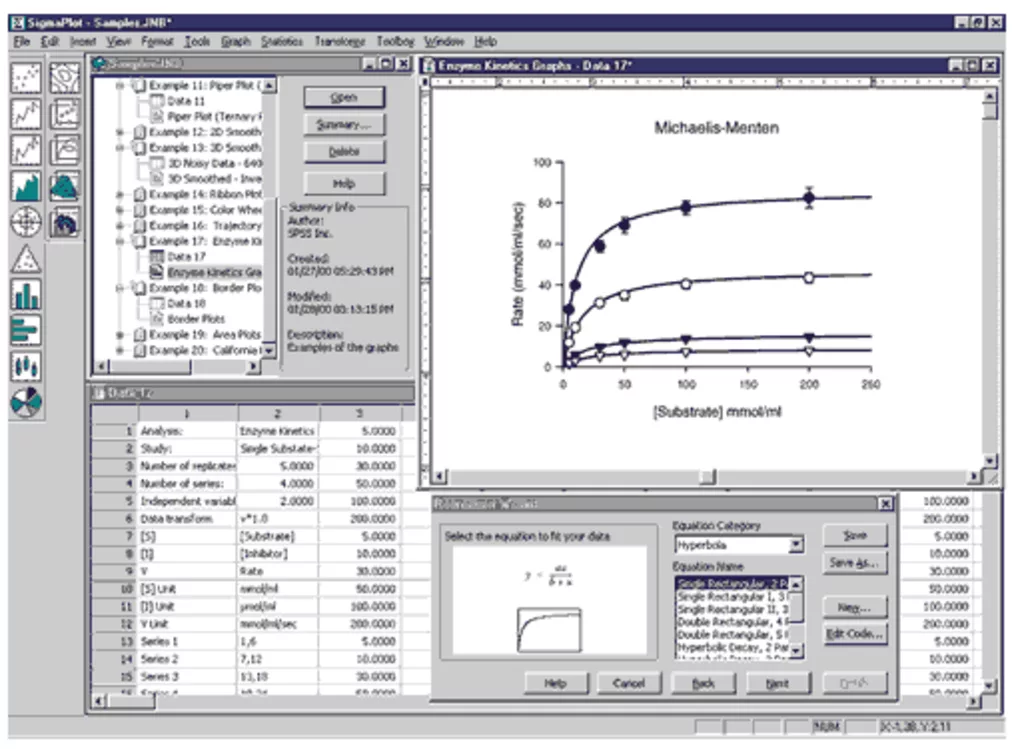The height and width of the screenshot is (749, 1020).
Task: Click the Summary button in Samples.JNB window
Action: (343, 125)
